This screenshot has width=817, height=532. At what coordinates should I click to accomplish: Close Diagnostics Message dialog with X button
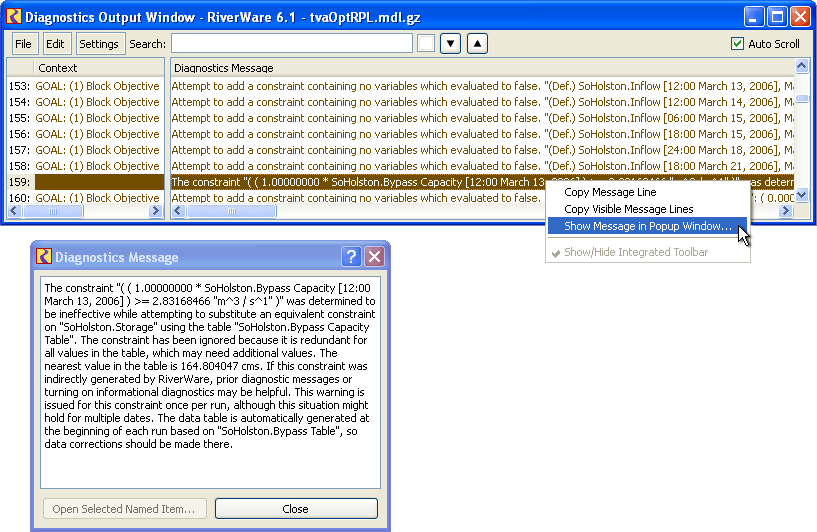pos(375,256)
